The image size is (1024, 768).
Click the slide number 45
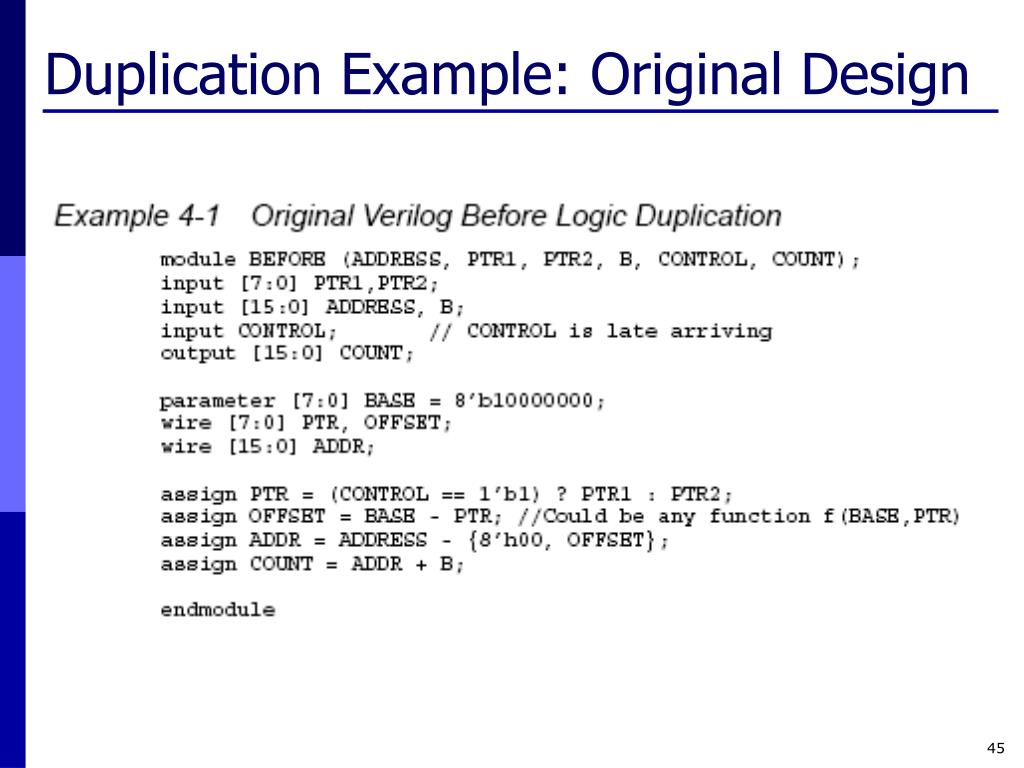tap(996, 748)
